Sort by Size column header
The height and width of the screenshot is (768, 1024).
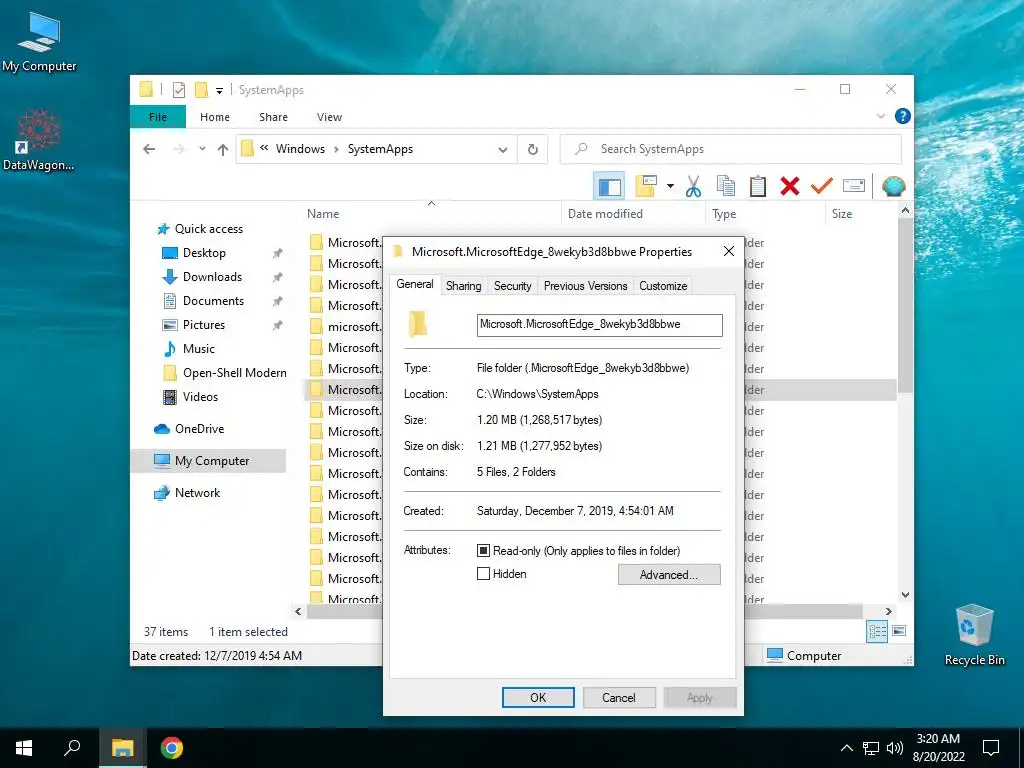tap(842, 214)
